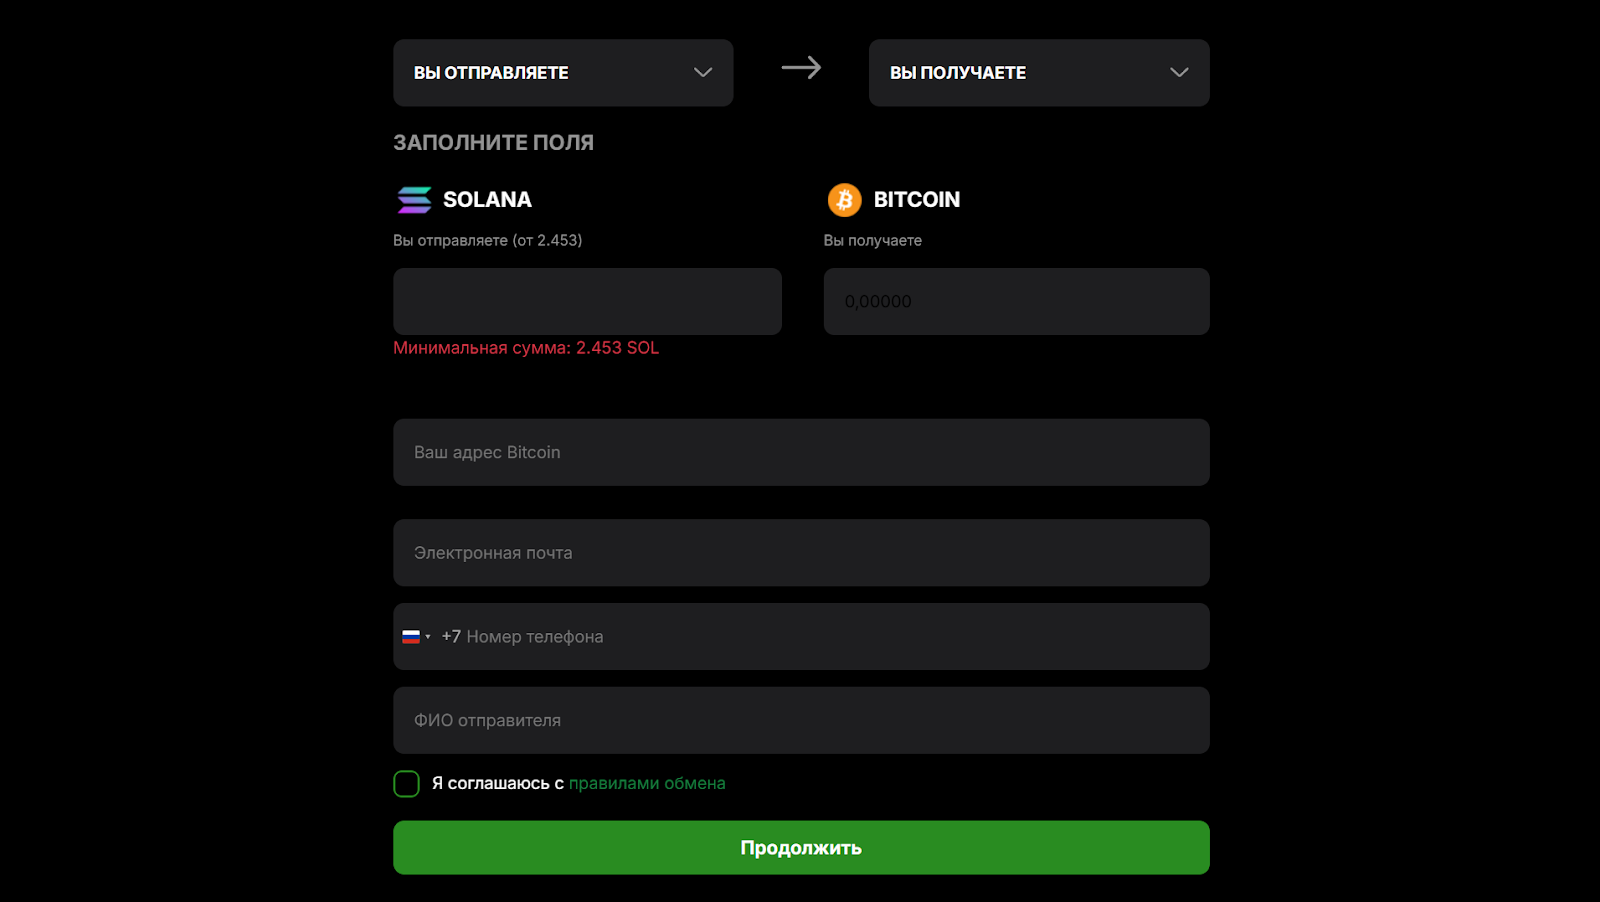Open the Russian flag country code selector
1600x902 pixels.
[x=415, y=637]
